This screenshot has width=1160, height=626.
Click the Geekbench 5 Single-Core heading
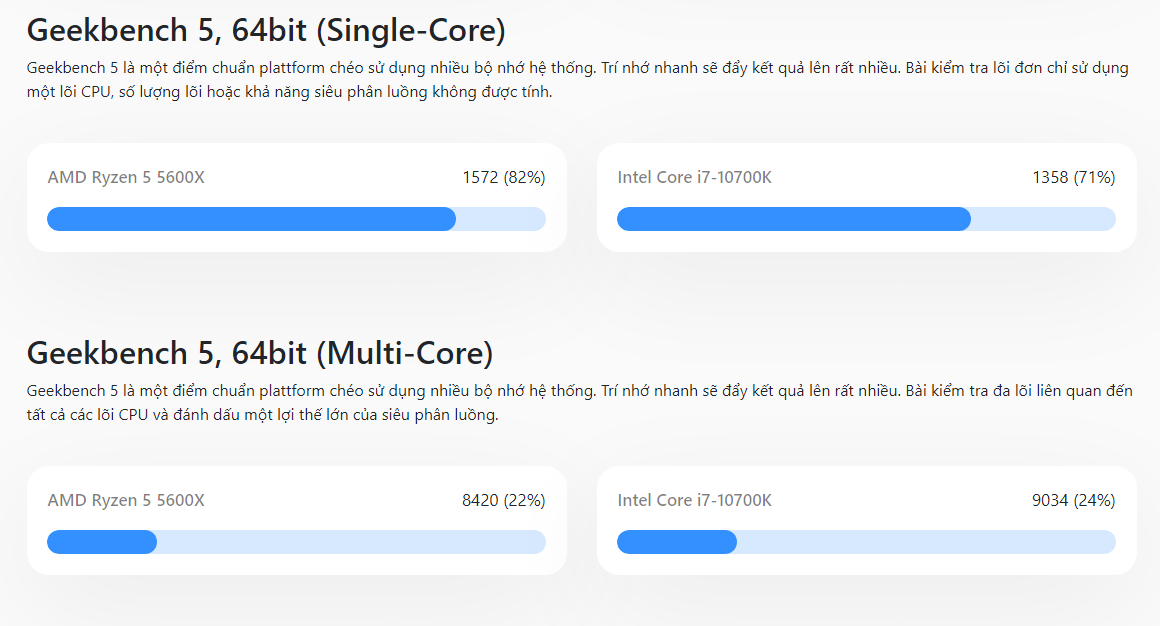coord(266,31)
